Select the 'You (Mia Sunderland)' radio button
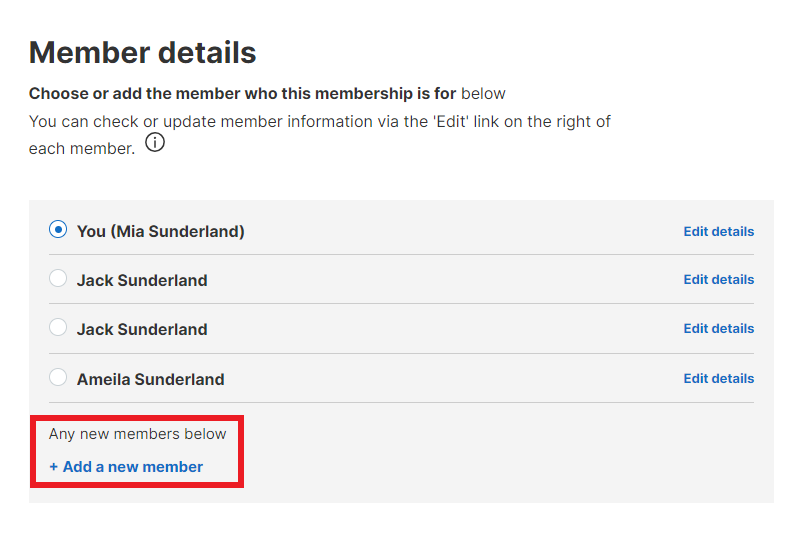The height and width of the screenshot is (551, 799). (58, 230)
